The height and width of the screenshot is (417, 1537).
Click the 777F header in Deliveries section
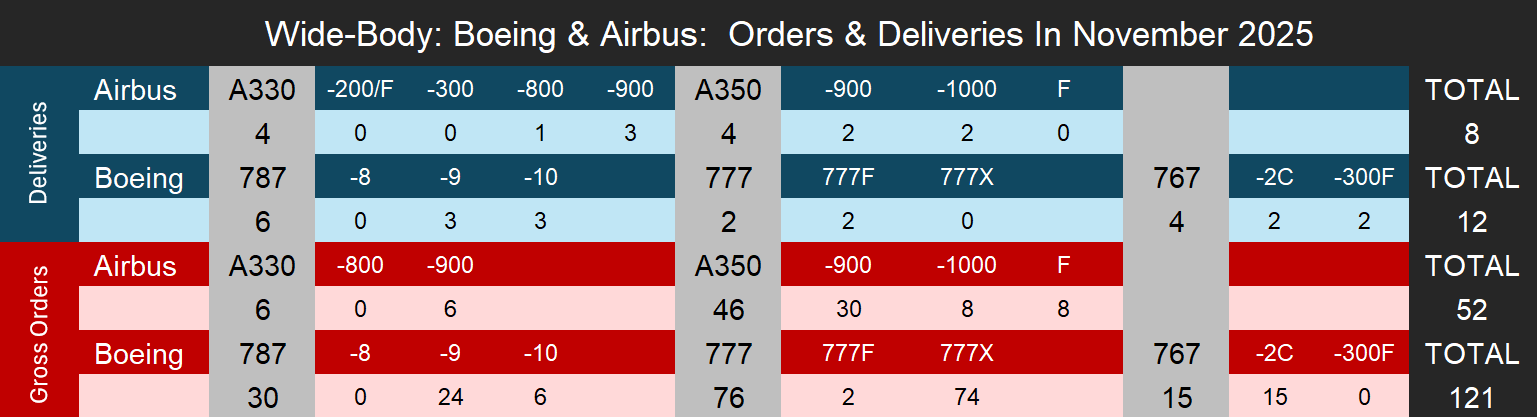coord(848,178)
